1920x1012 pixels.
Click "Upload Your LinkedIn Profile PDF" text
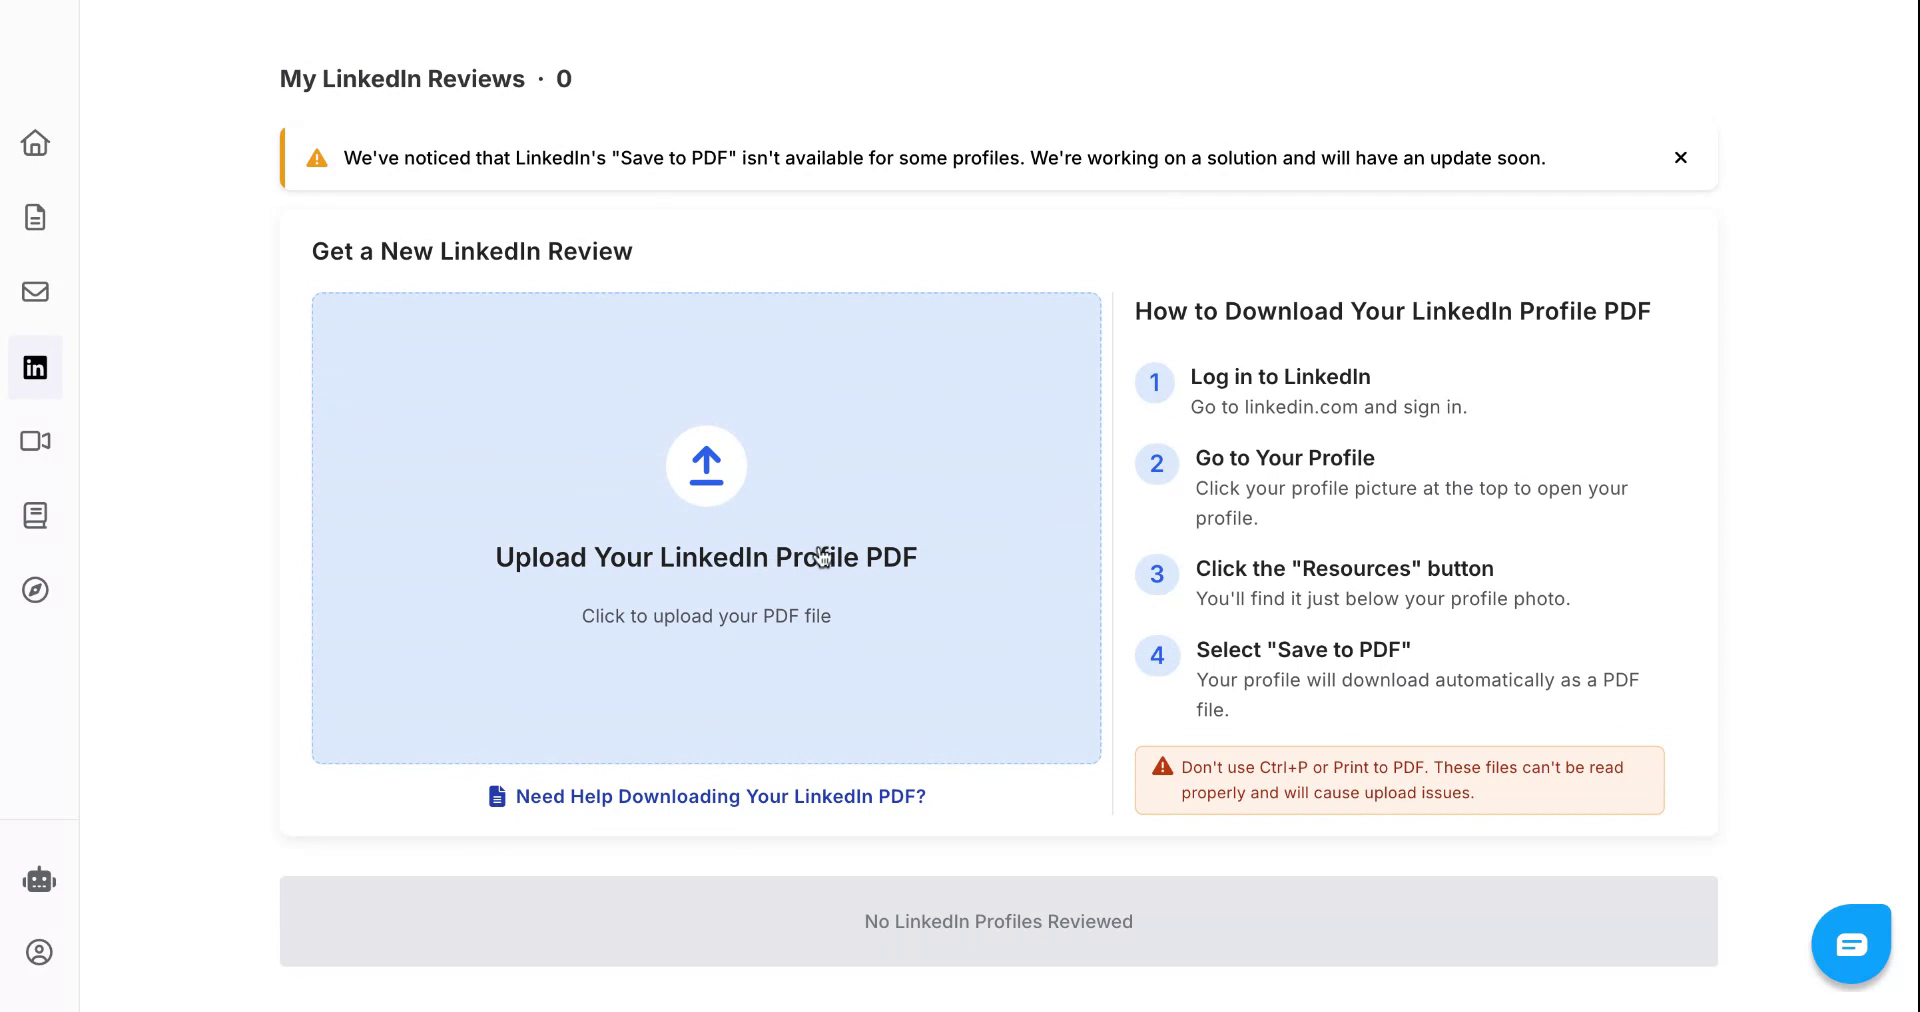point(705,557)
